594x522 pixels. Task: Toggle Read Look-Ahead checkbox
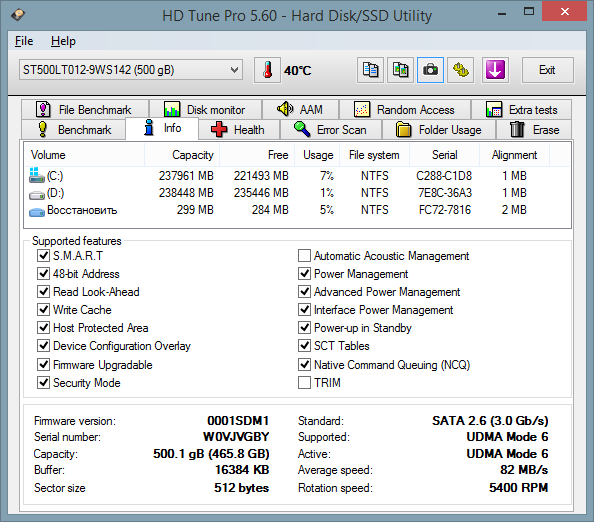coord(43,291)
